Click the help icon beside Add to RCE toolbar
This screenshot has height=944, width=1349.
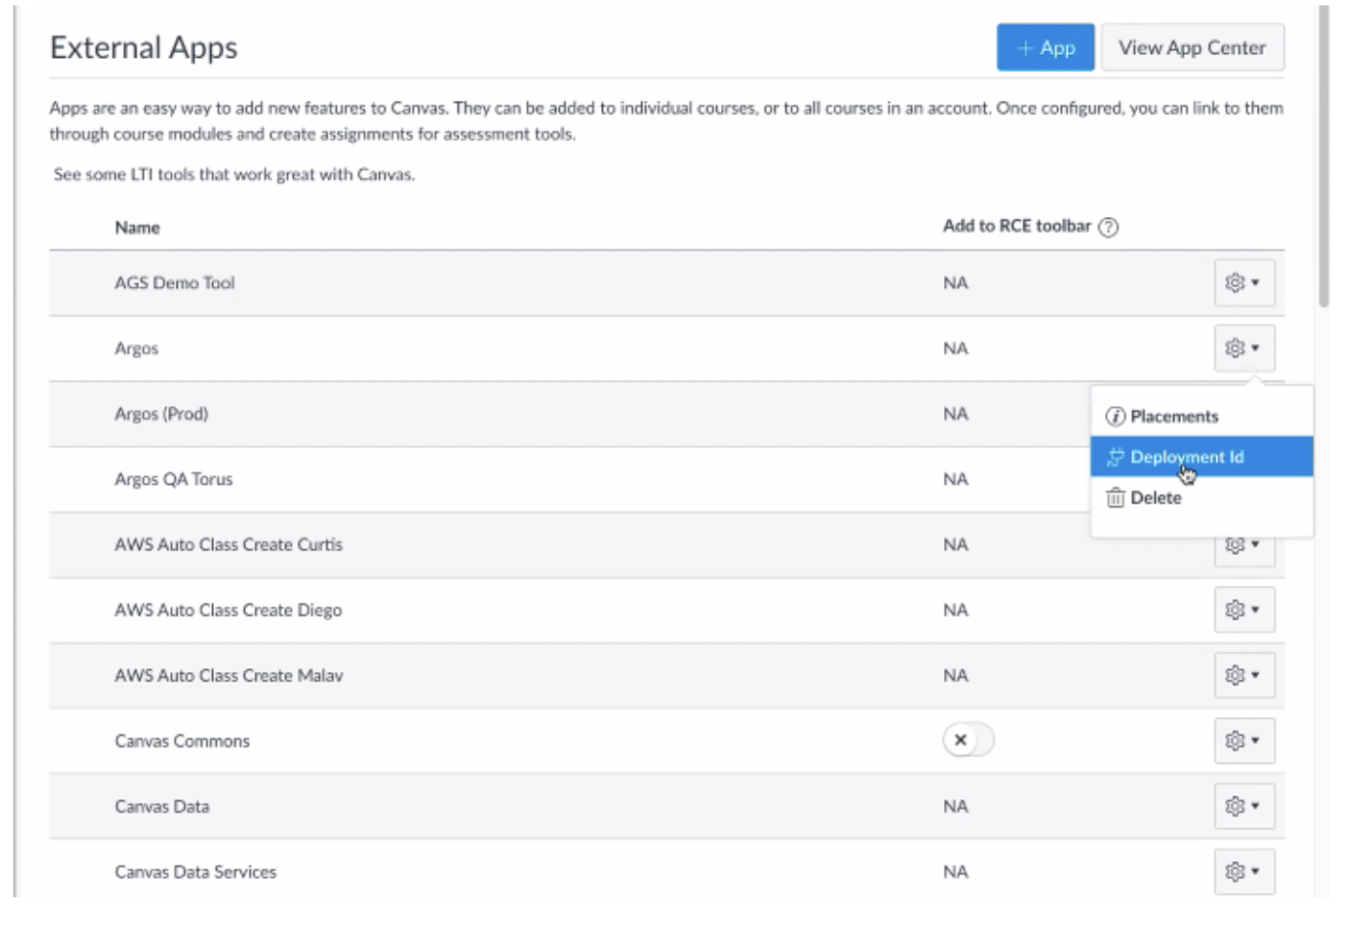pyautogui.click(x=1108, y=227)
